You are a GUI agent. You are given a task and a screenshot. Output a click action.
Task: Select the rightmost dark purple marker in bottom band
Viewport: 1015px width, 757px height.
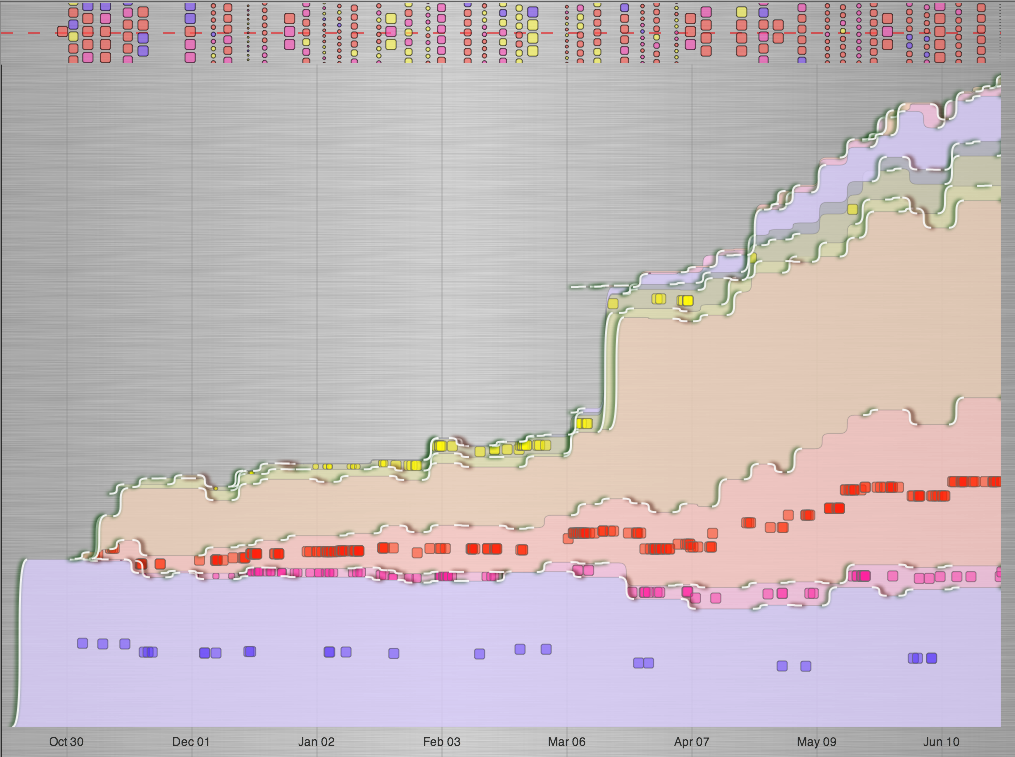point(931,658)
